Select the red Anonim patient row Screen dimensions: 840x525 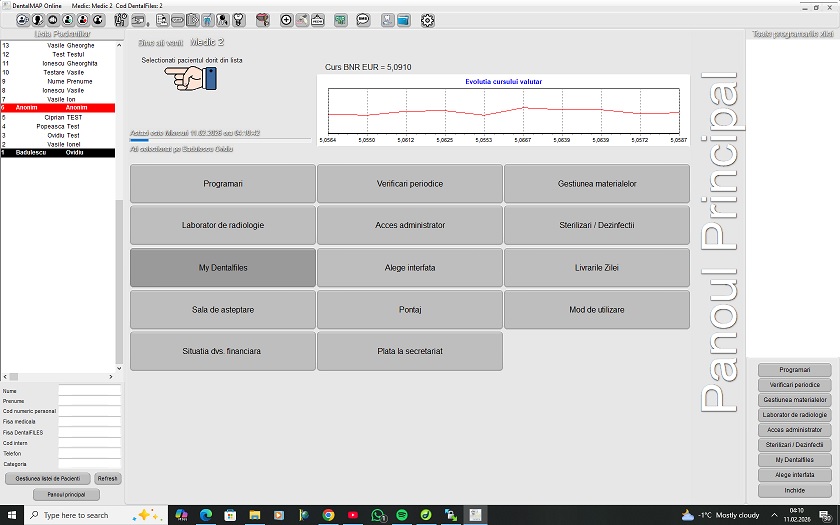(58, 107)
